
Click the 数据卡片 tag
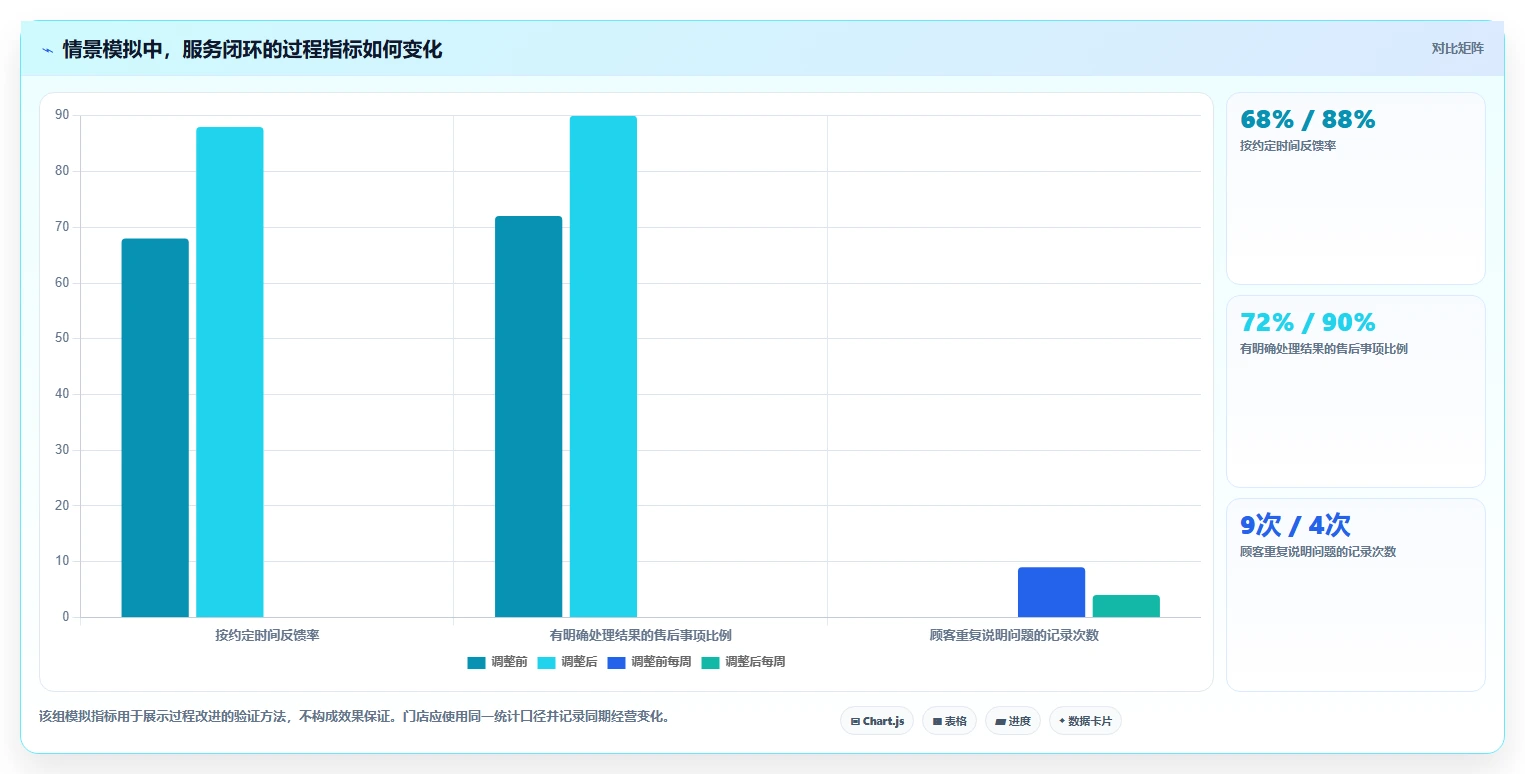tap(1085, 721)
